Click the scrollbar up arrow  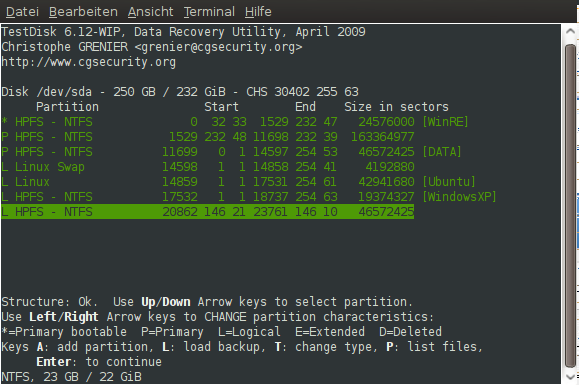pos(570,32)
